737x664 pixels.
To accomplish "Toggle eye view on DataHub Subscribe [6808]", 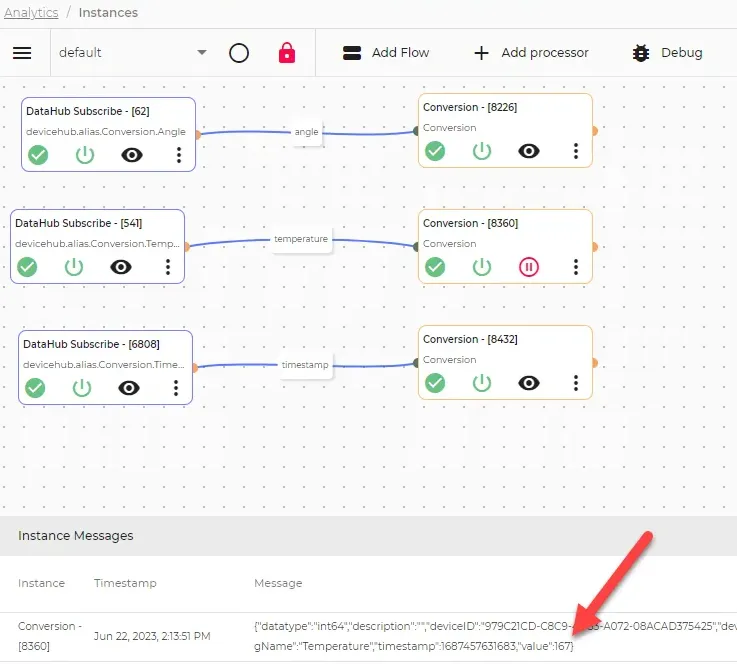I will point(129,388).
